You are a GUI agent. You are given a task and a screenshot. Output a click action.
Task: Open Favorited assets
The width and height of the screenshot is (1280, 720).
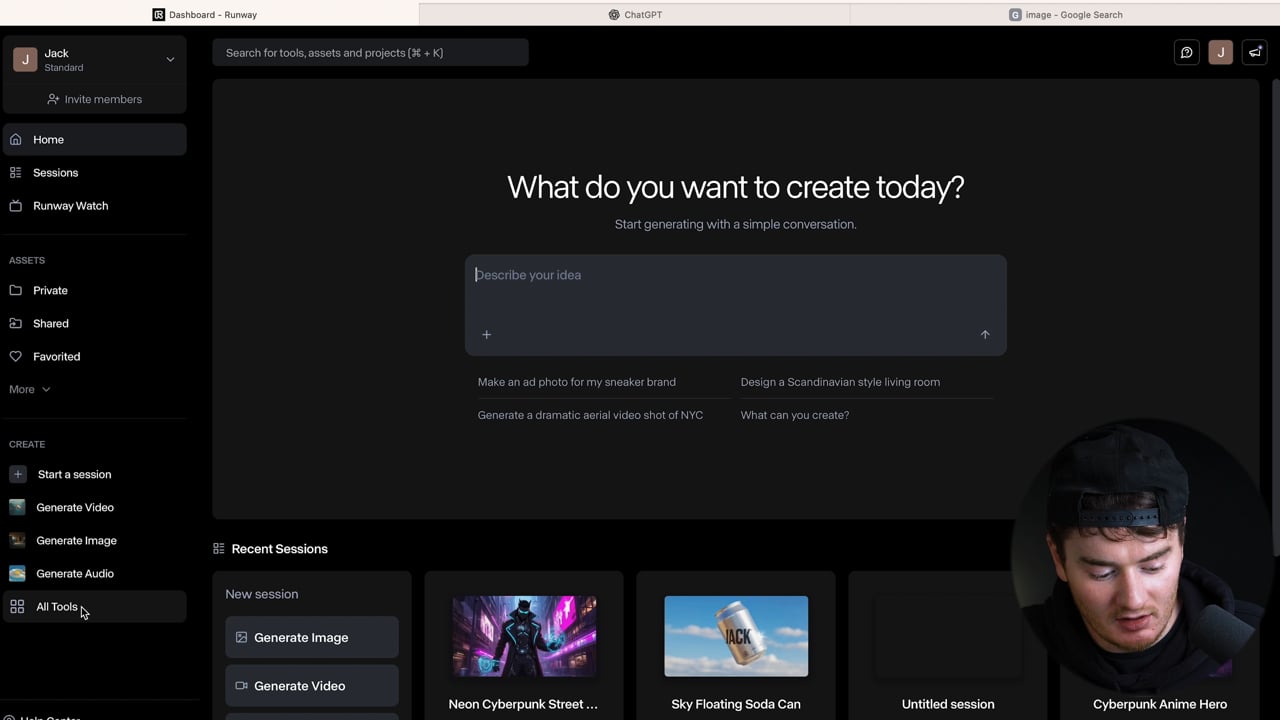[x=94, y=357]
